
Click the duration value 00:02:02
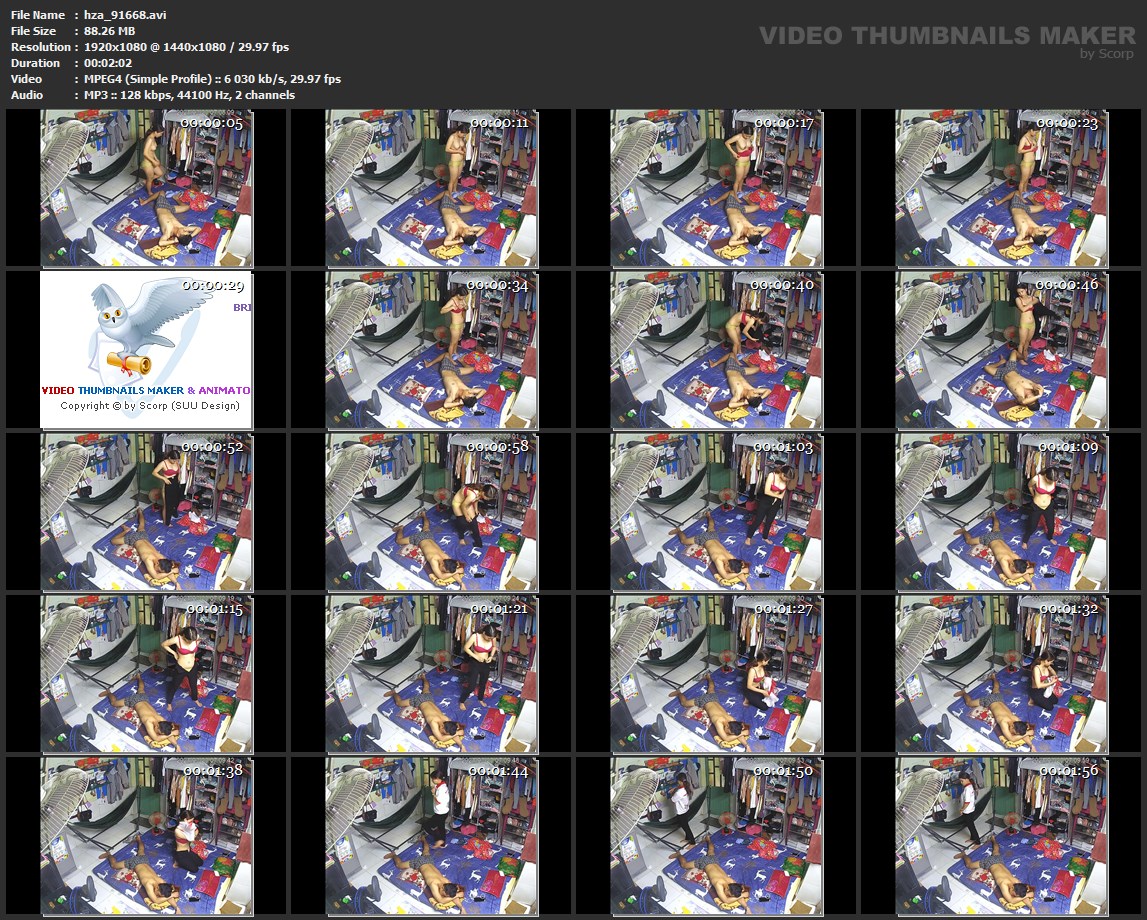pyautogui.click(x=108, y=63)
